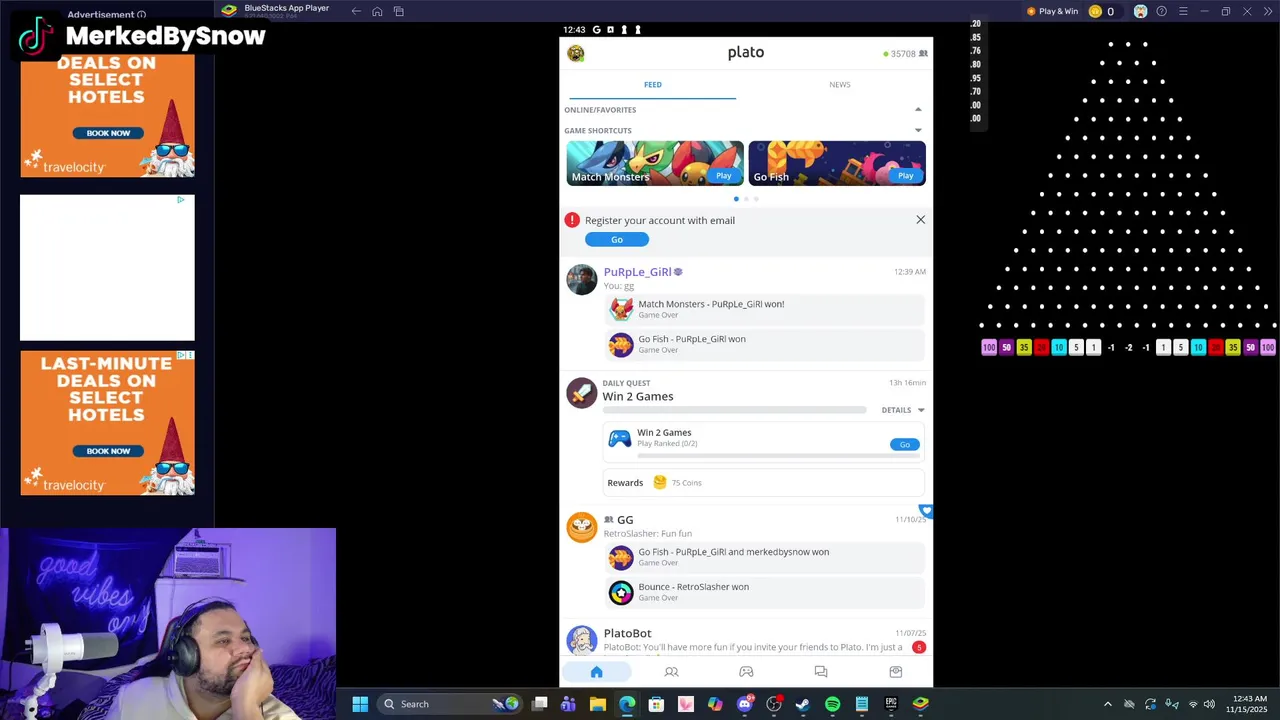Click Go on Win 2 Games quest
Viewport: 1280px width, 720px height.
click(x=905, y=444)
